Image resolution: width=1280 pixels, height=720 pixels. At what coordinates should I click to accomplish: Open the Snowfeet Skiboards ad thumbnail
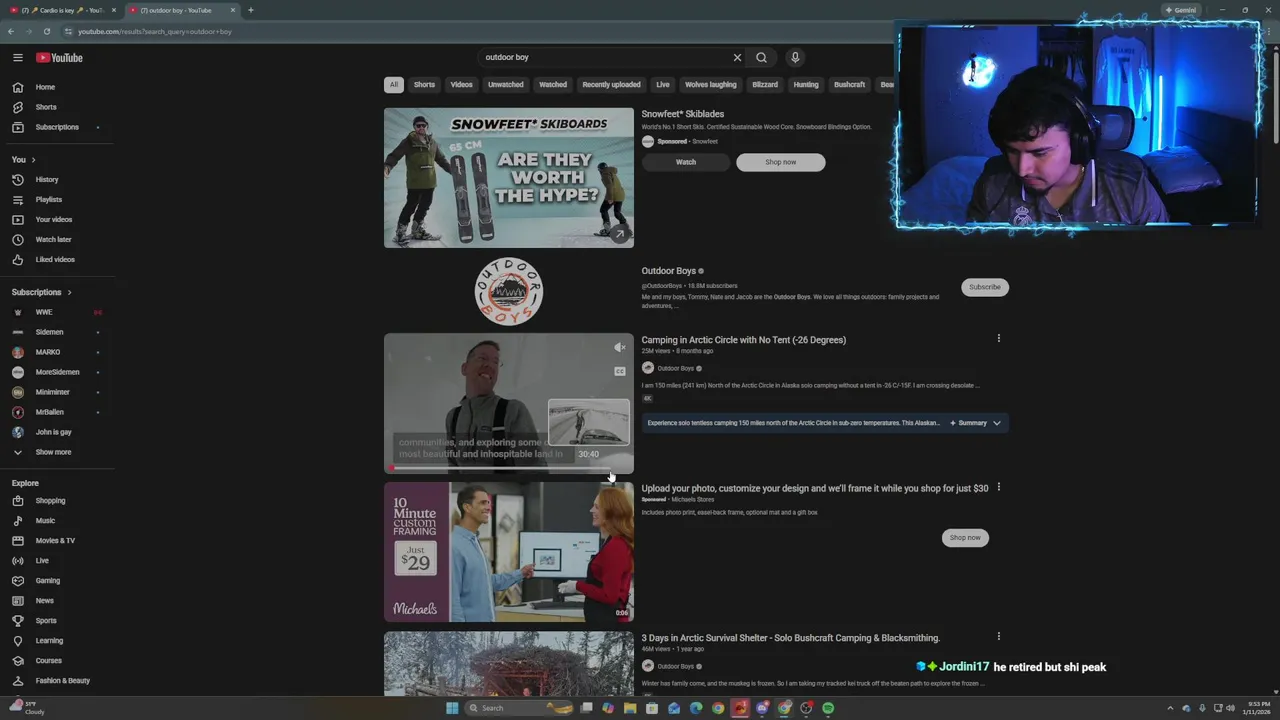click(509, 178)
